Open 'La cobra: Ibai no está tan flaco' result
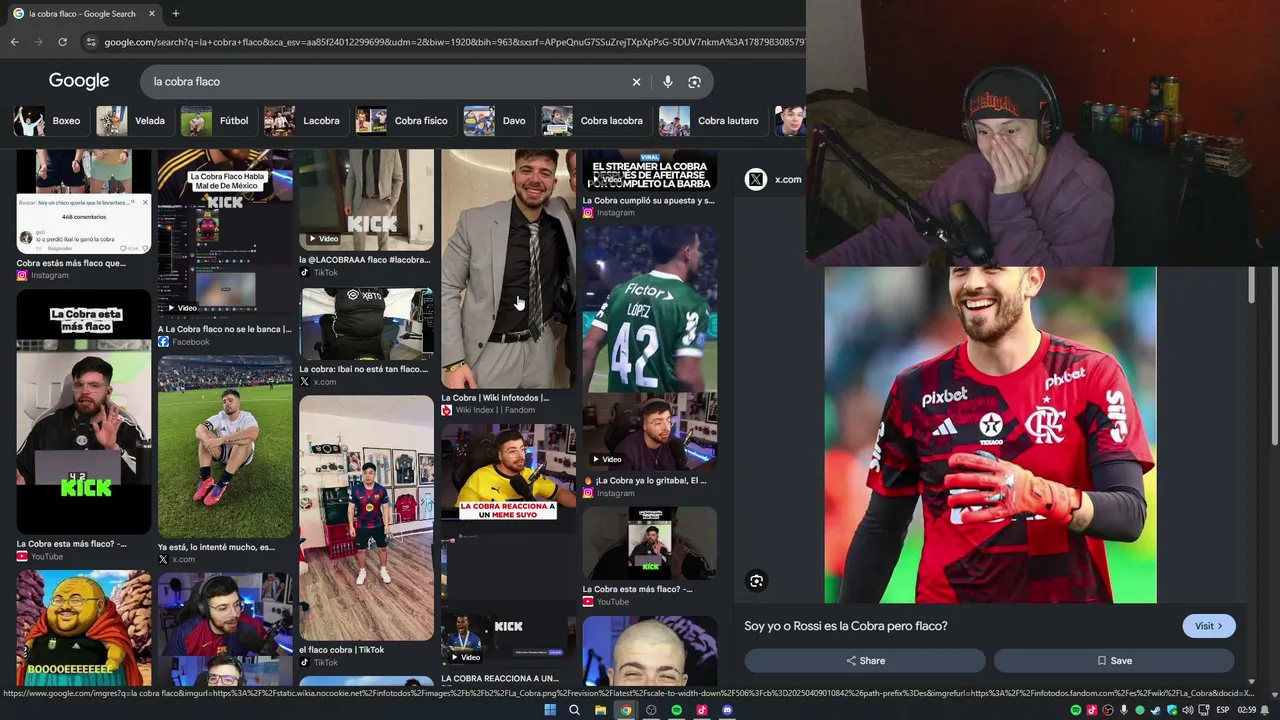The width and height of the screenshot is (1280, 720). click(x=364, y=369)
